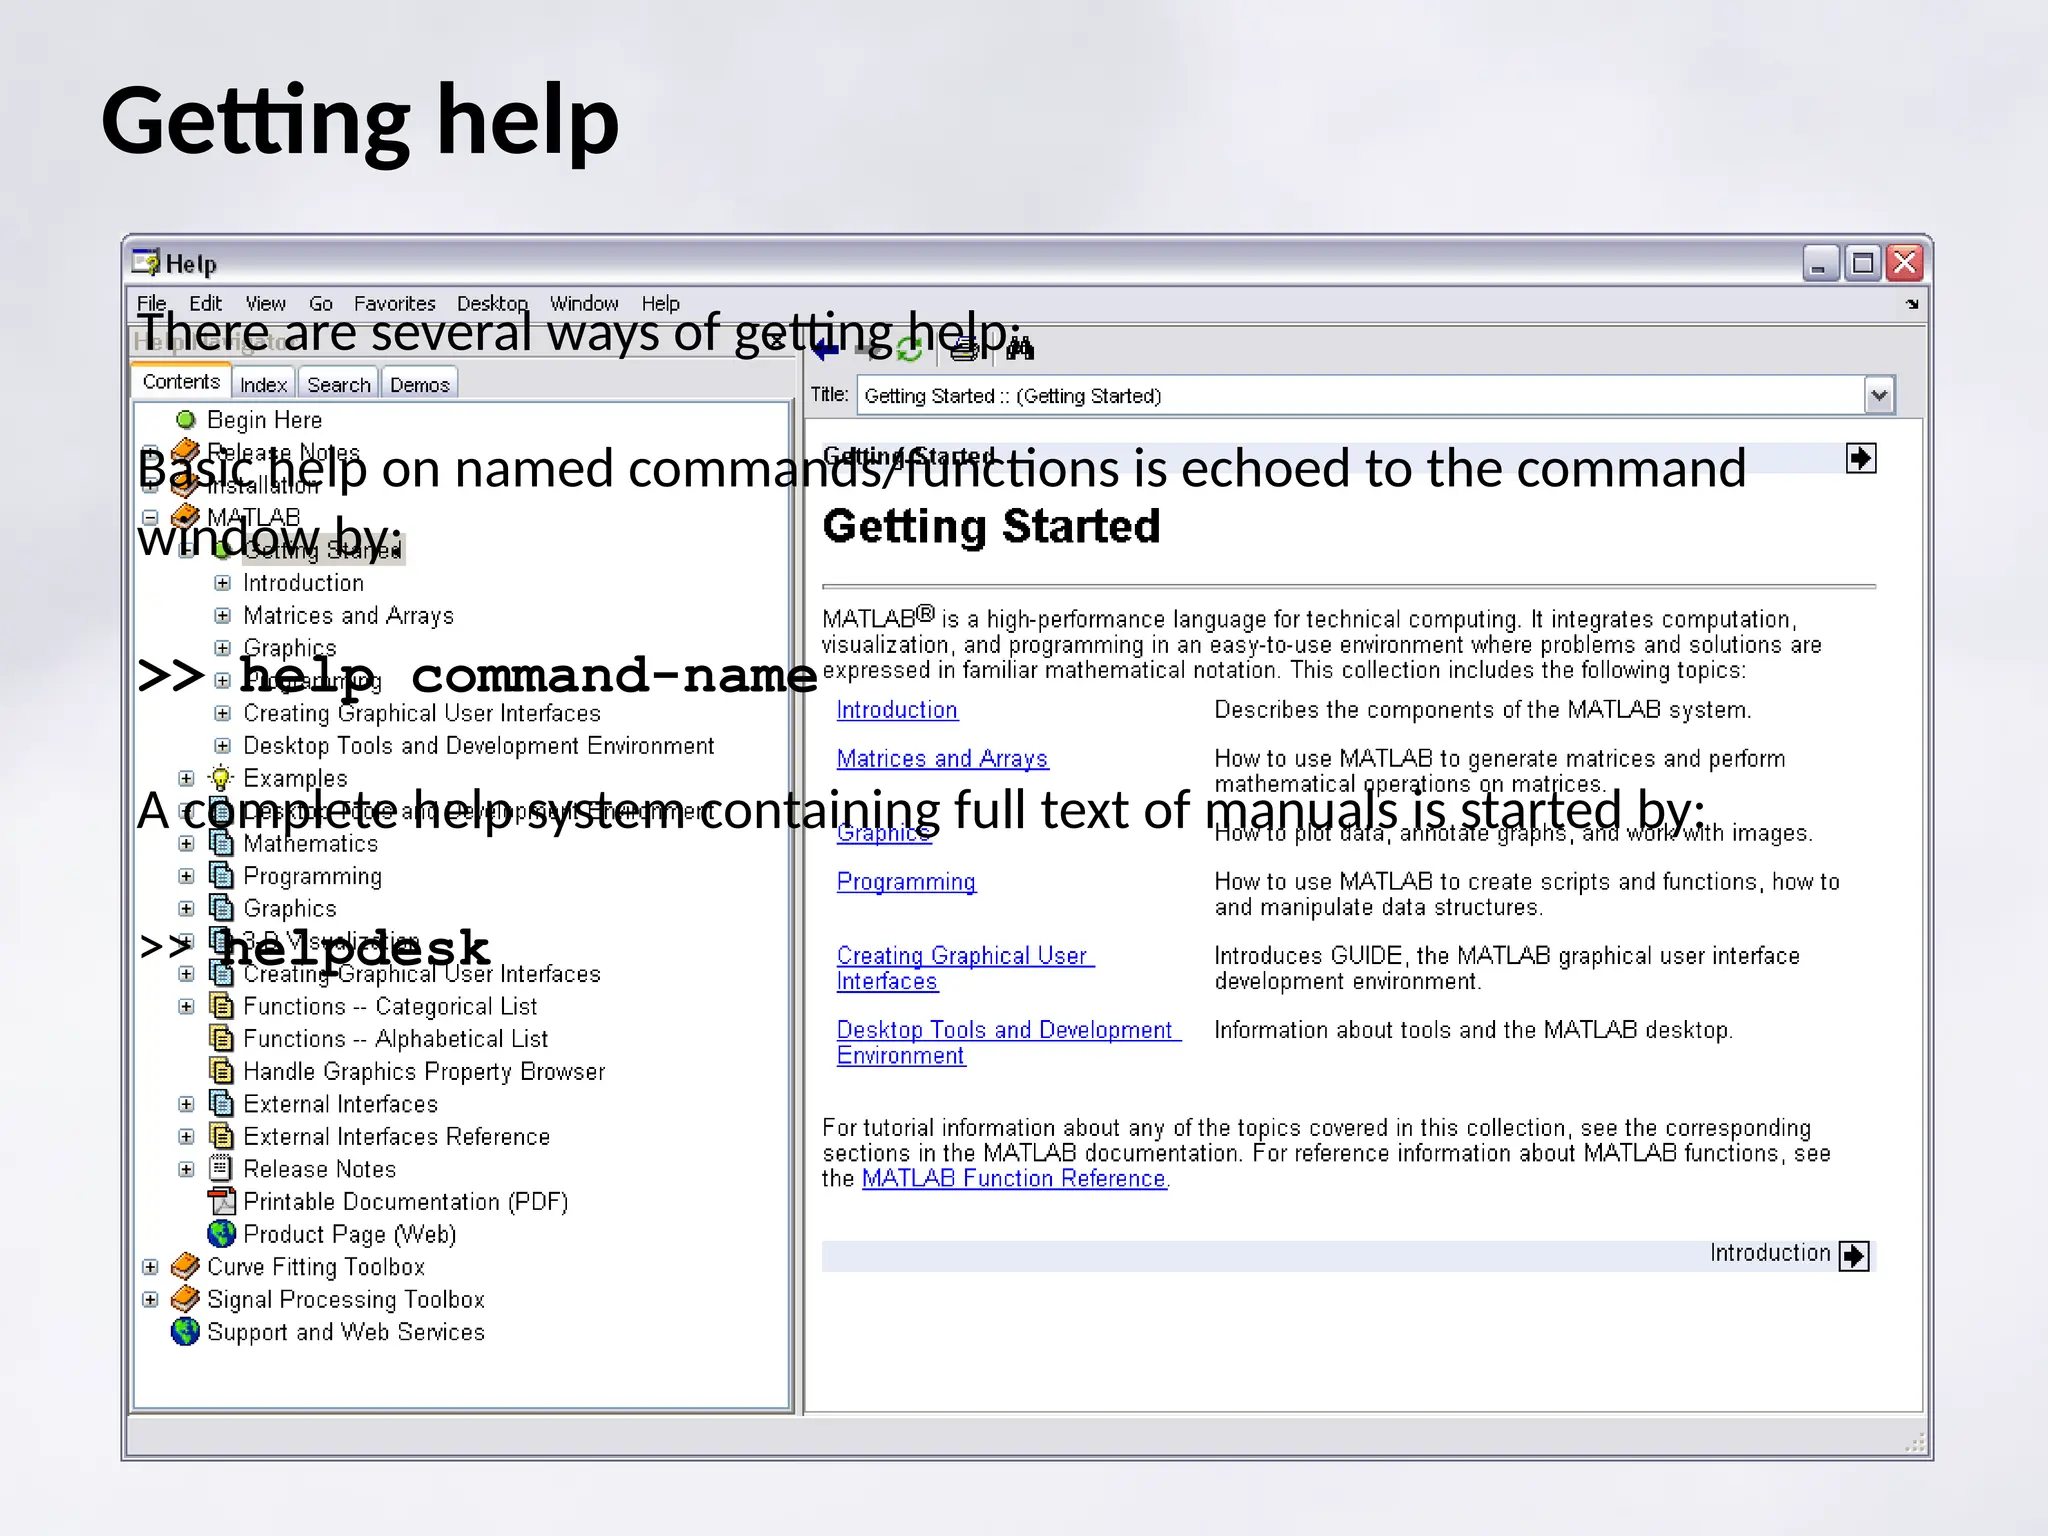Open the Help menu in menu bar

[x=661, y=303]
